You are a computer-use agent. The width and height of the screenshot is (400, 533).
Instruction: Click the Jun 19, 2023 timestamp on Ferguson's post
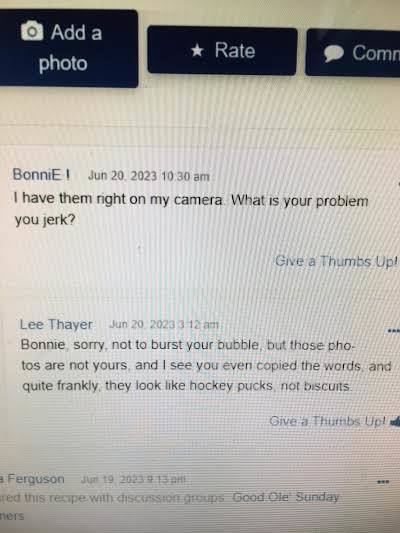[133, 480]
